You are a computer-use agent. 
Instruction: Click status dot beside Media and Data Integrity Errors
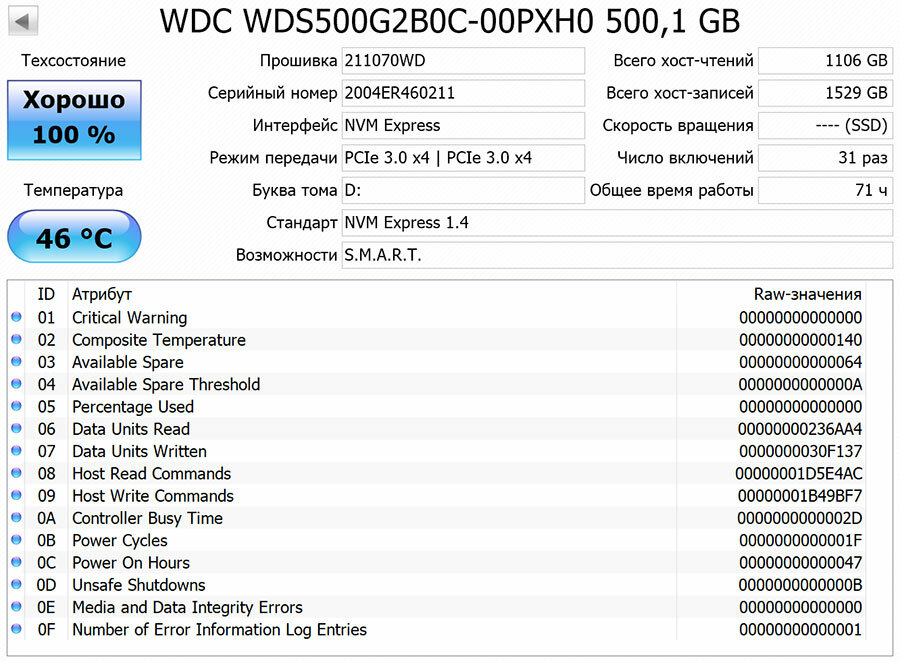click(16, 607)
